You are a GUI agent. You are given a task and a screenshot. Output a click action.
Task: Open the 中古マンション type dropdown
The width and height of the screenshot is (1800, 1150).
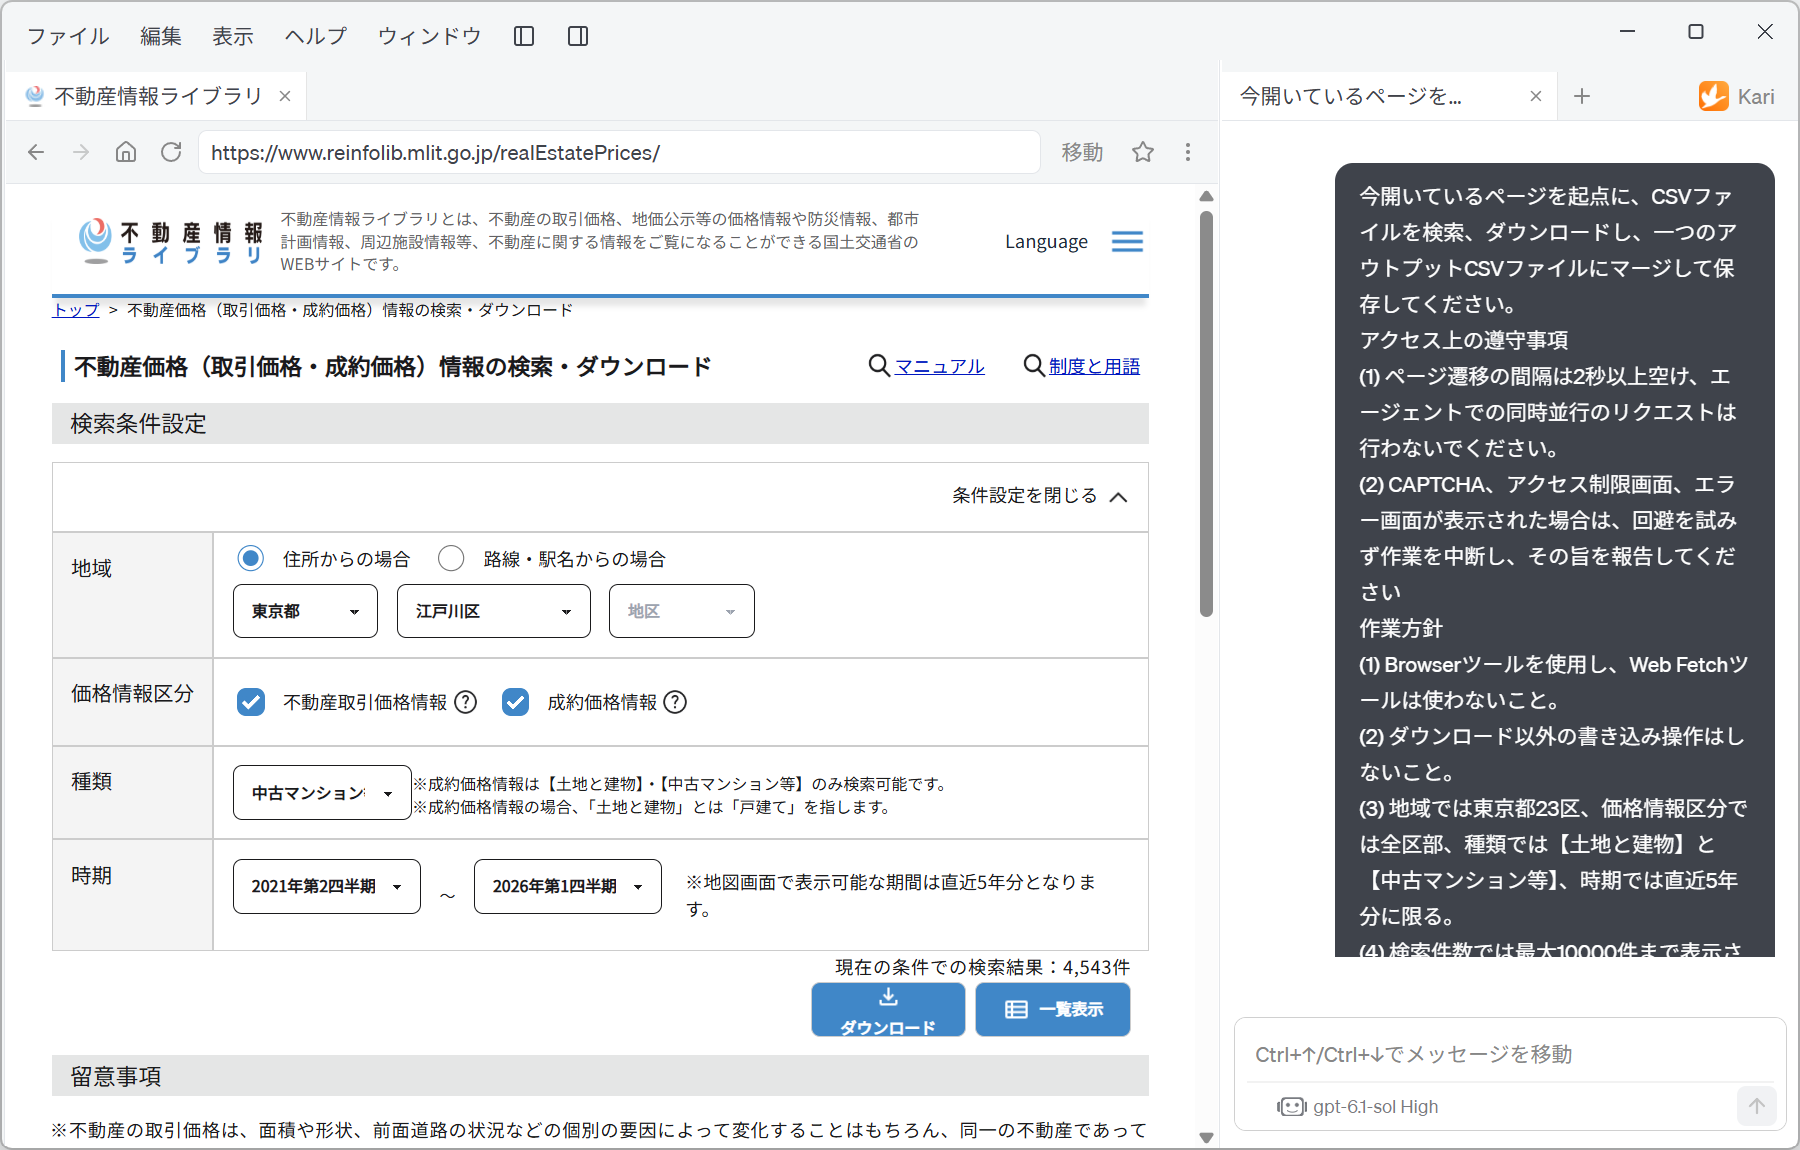pyautogui.click(x=322, y=793)
